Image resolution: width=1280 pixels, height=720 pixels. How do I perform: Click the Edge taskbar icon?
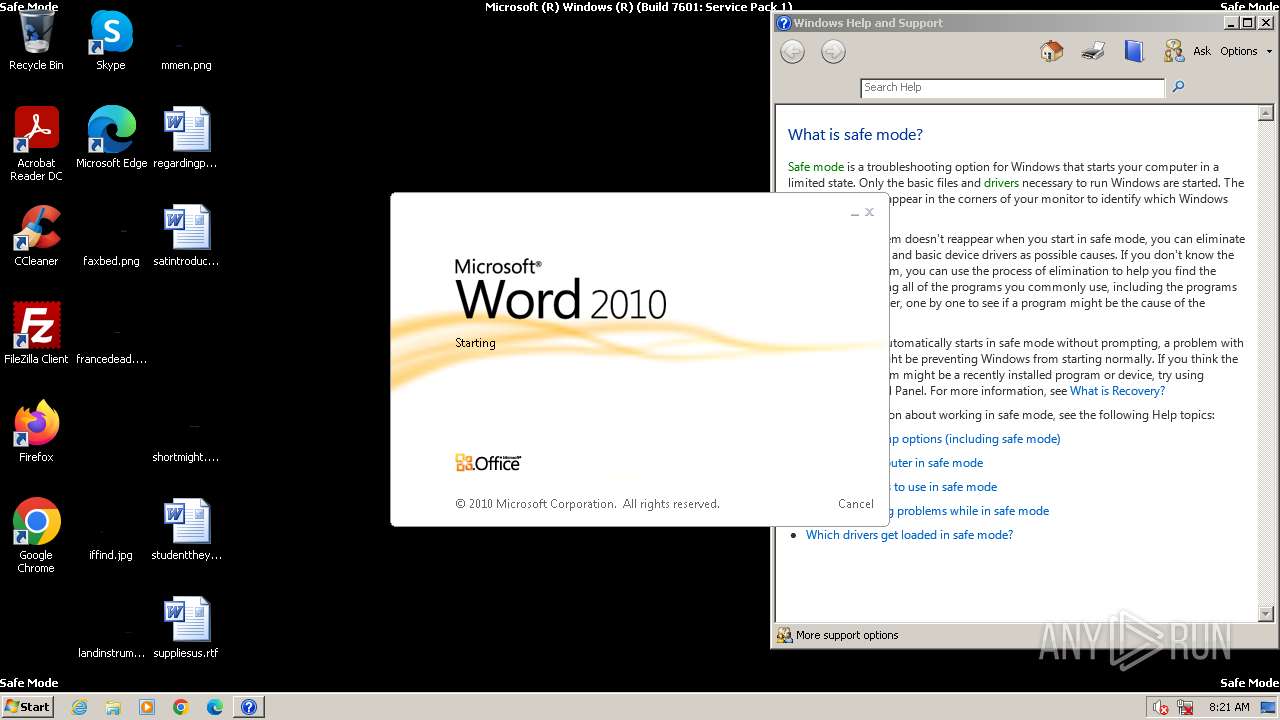(215, 707)
